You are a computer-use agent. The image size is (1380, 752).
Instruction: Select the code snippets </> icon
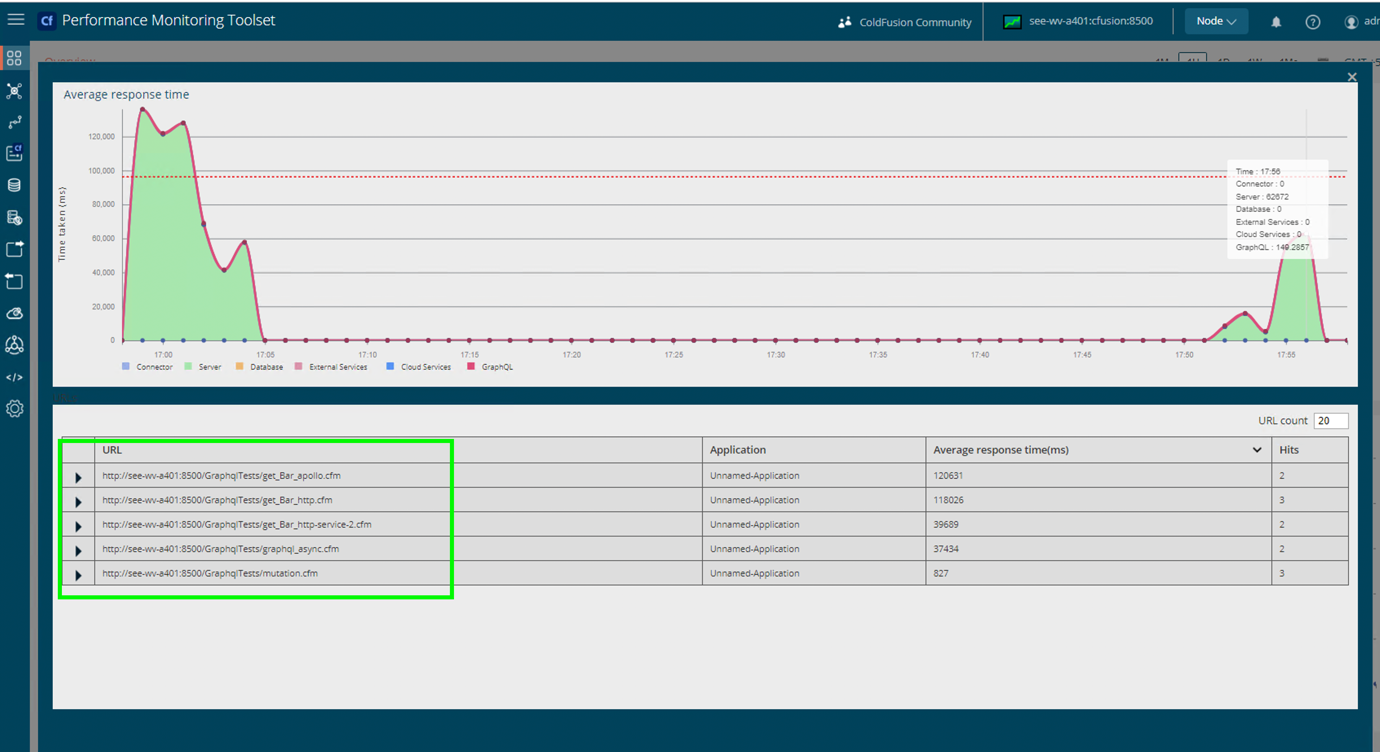tap(14, 377)
